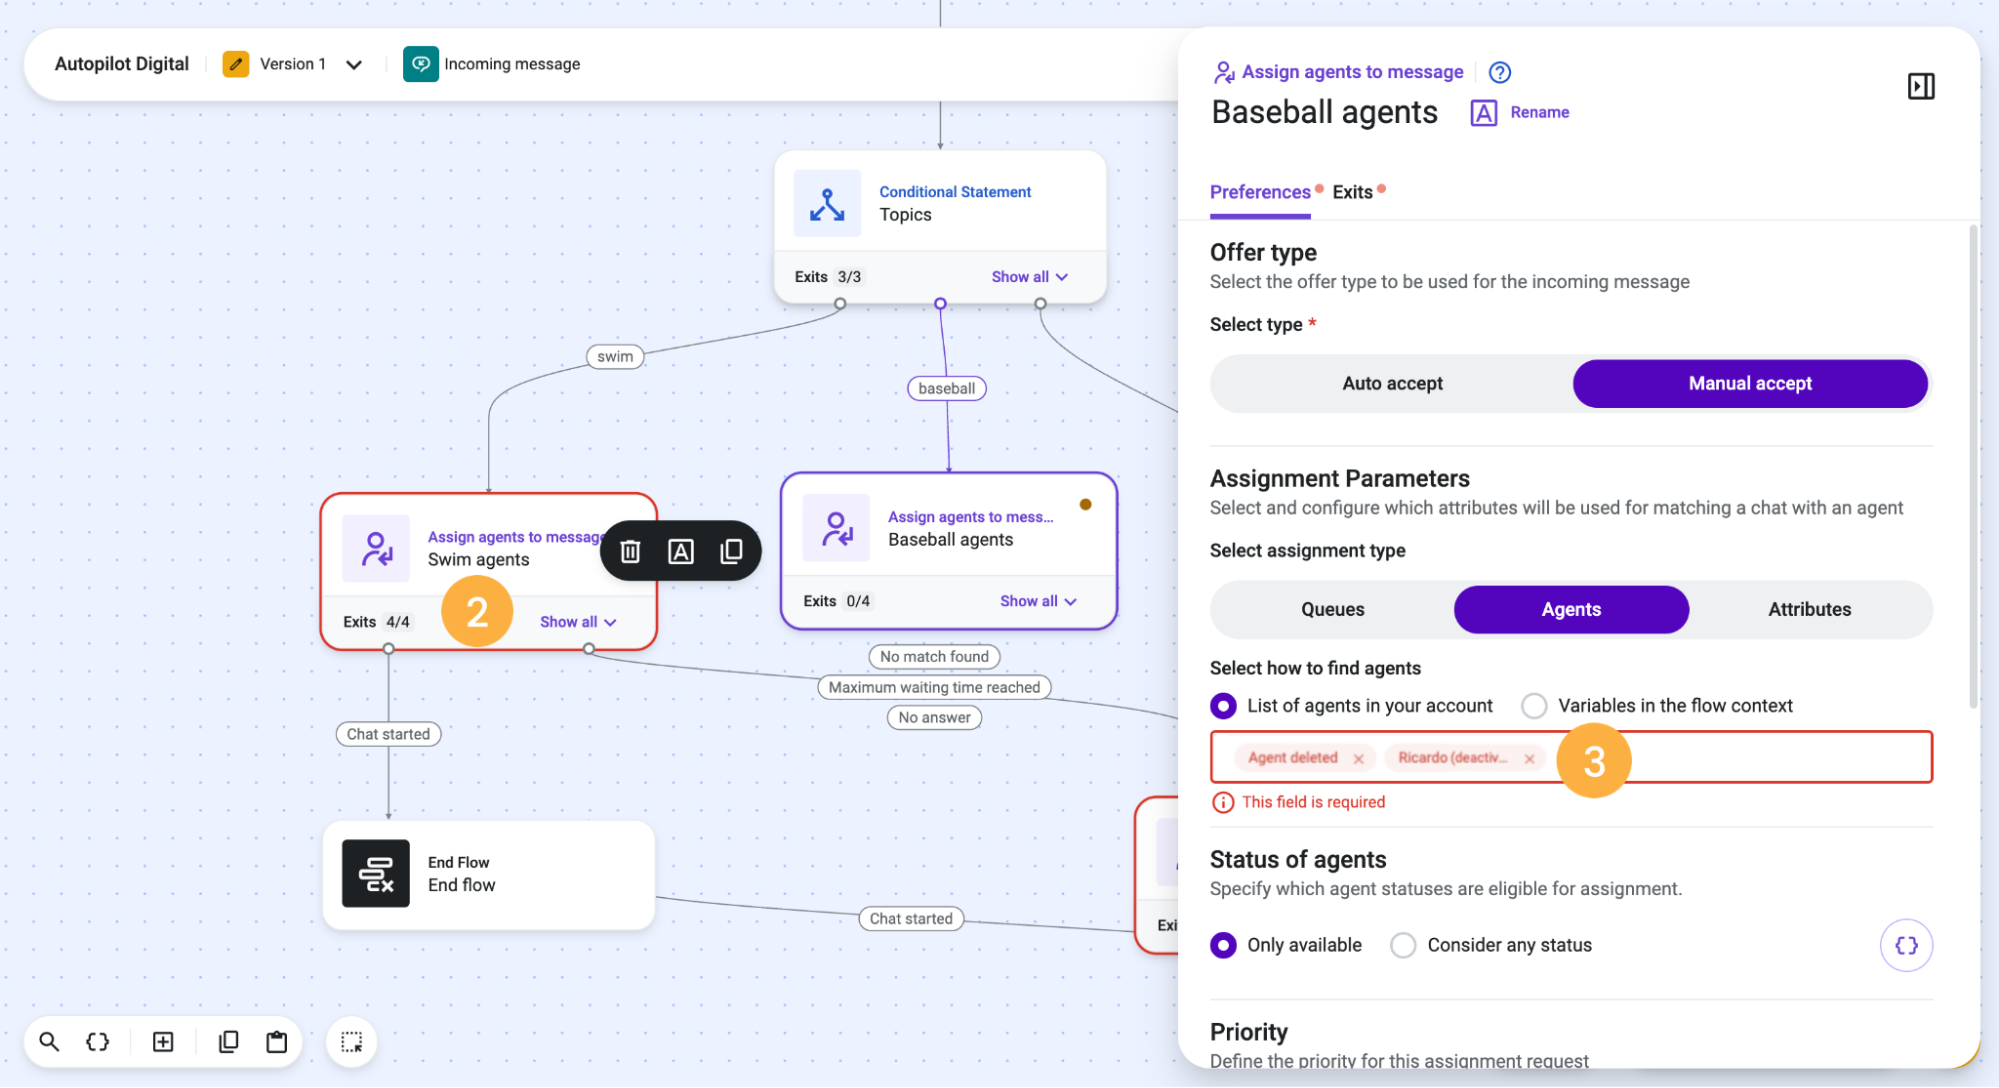Select List of agents in your account
The height and width of the screenshot is (1088, 1999).
1352,706
